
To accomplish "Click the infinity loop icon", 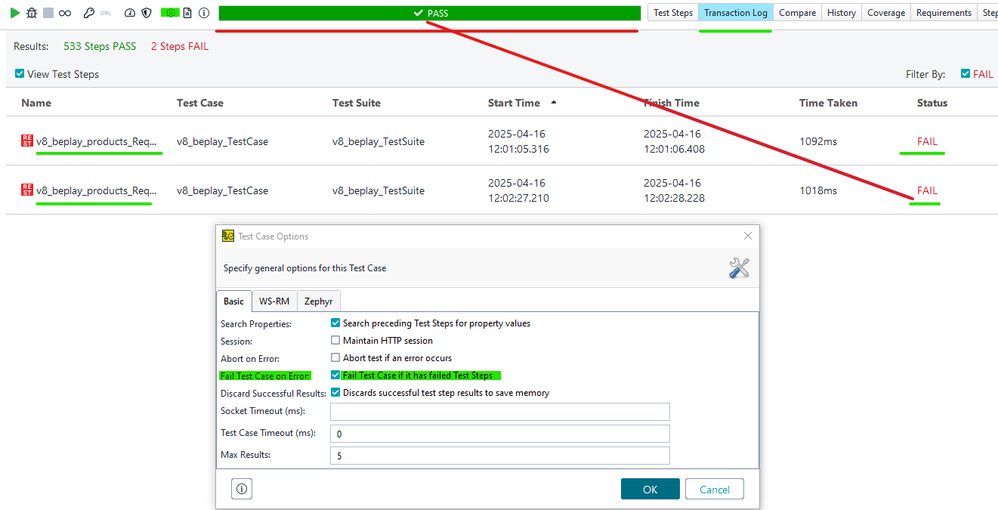I will 64,13.
